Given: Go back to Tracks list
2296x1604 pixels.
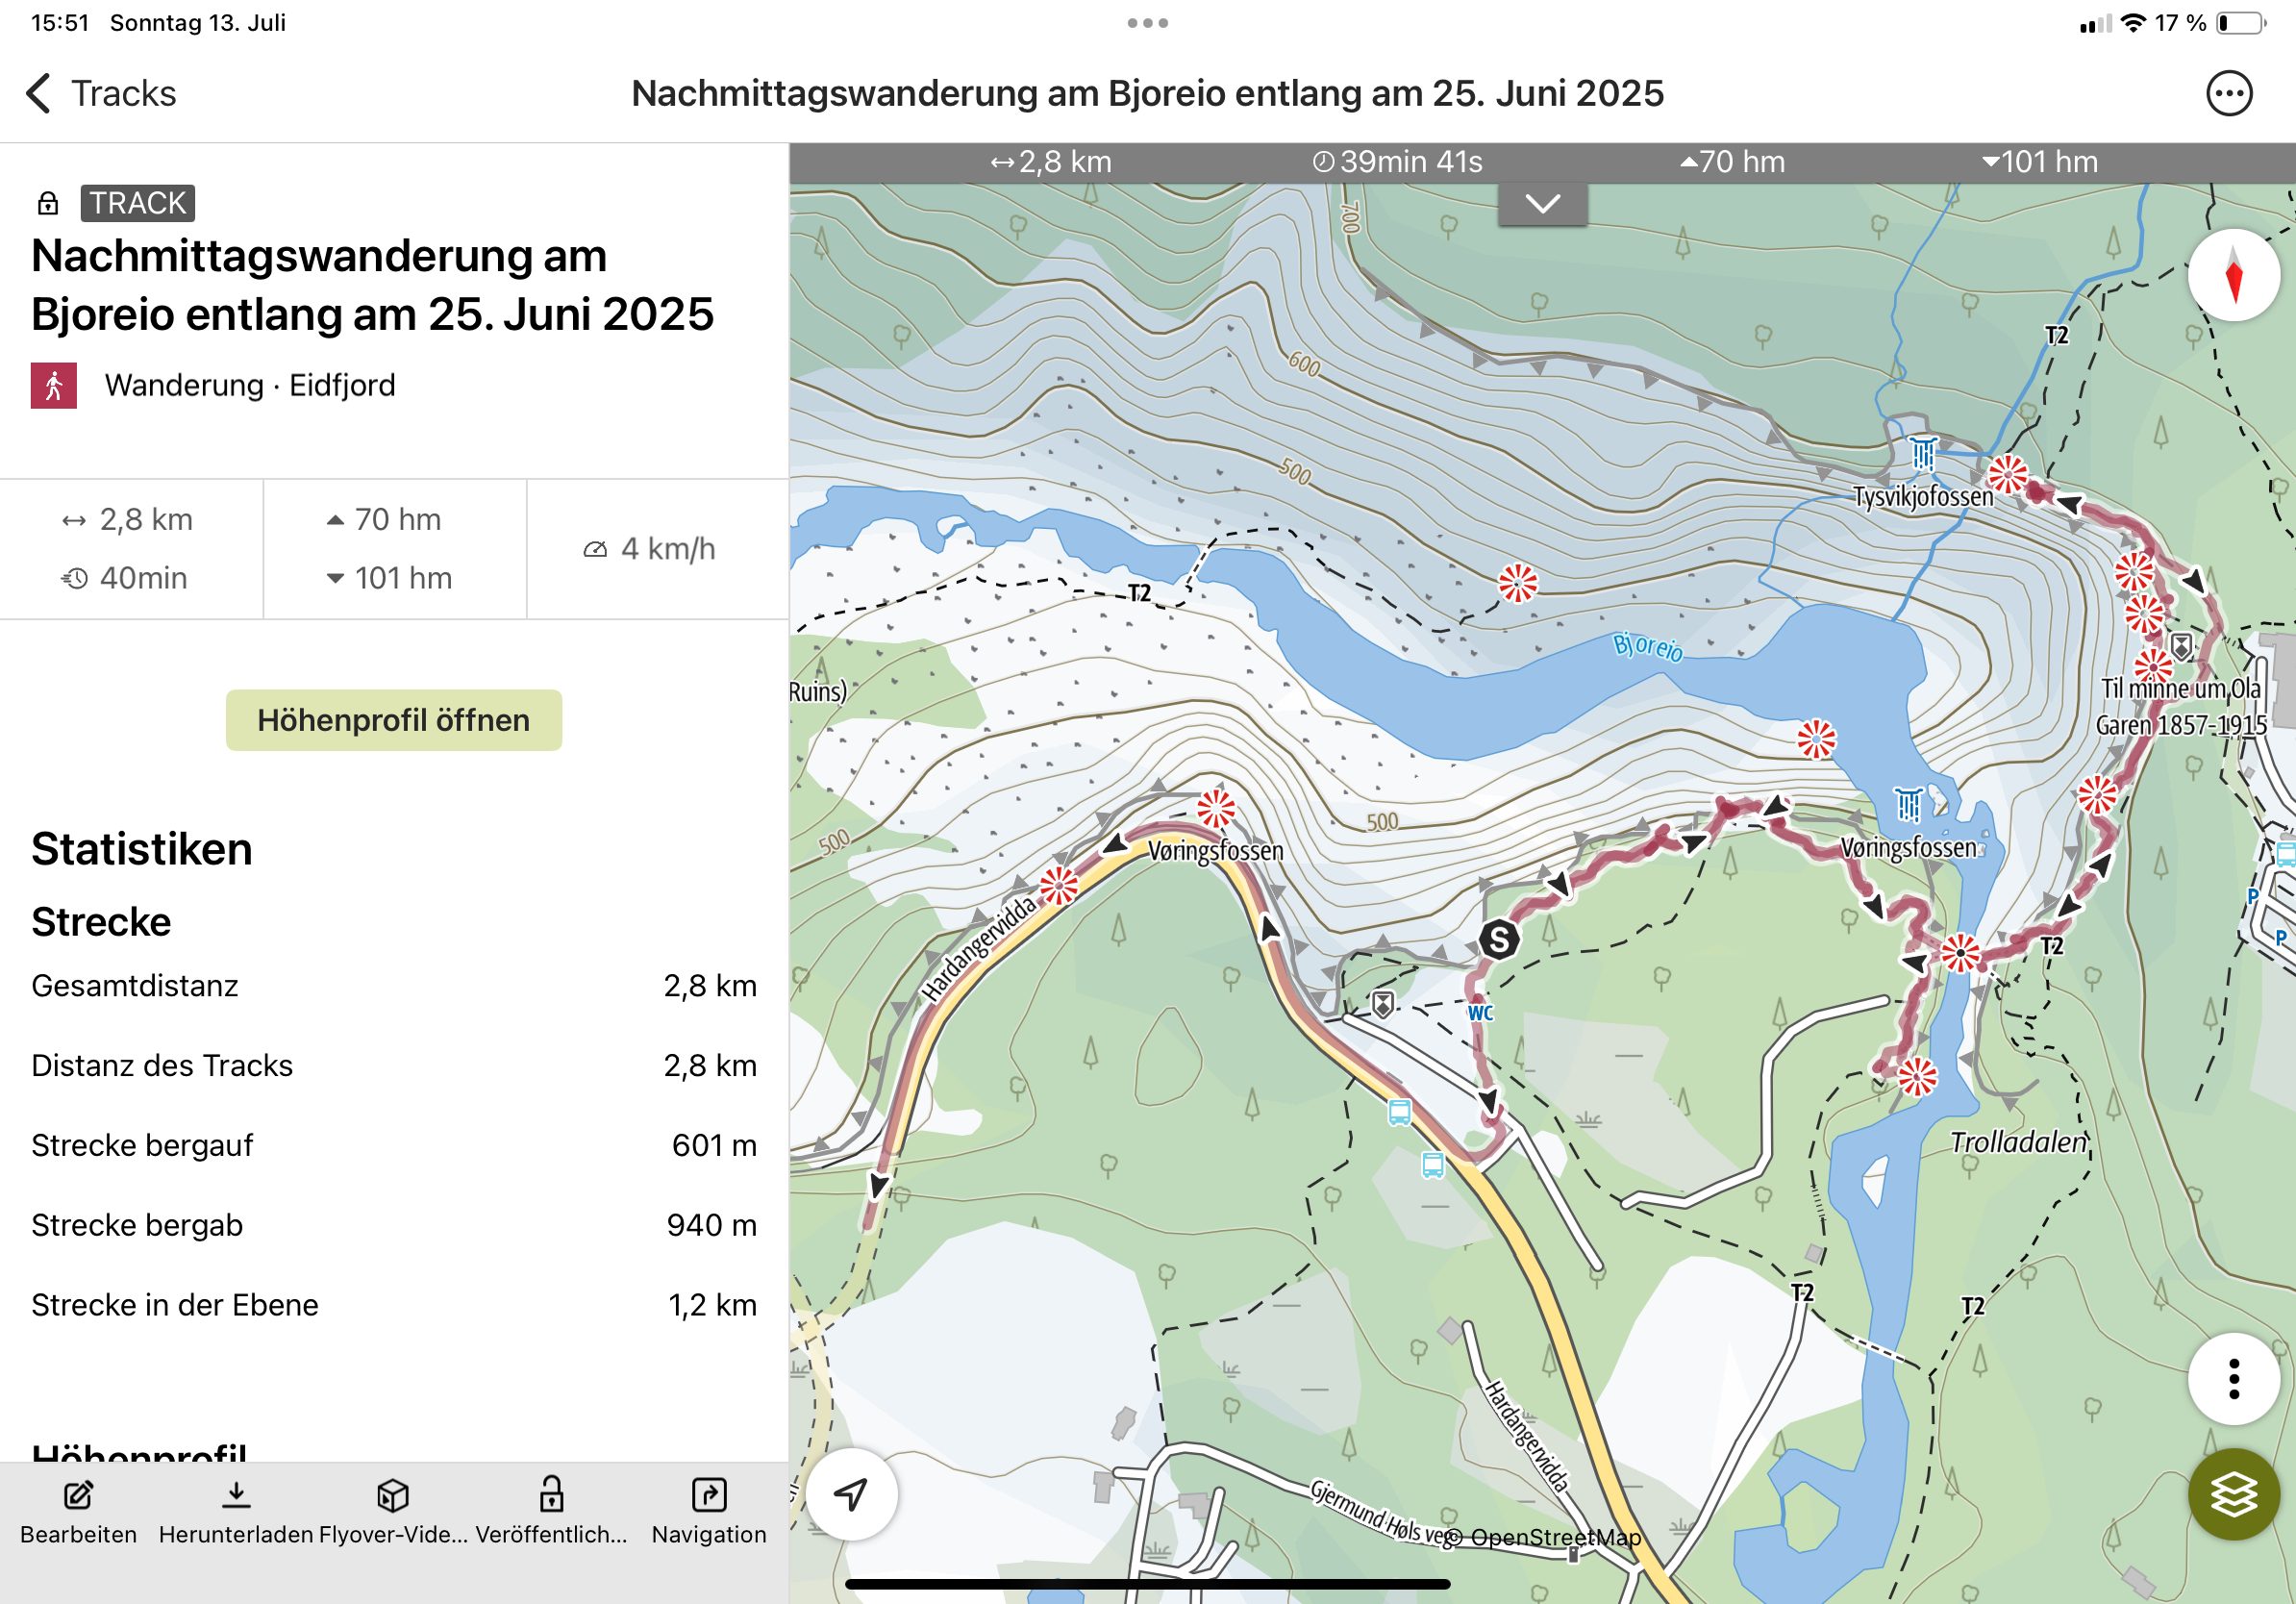Looking at the screenshot, I should coord(100,94).
